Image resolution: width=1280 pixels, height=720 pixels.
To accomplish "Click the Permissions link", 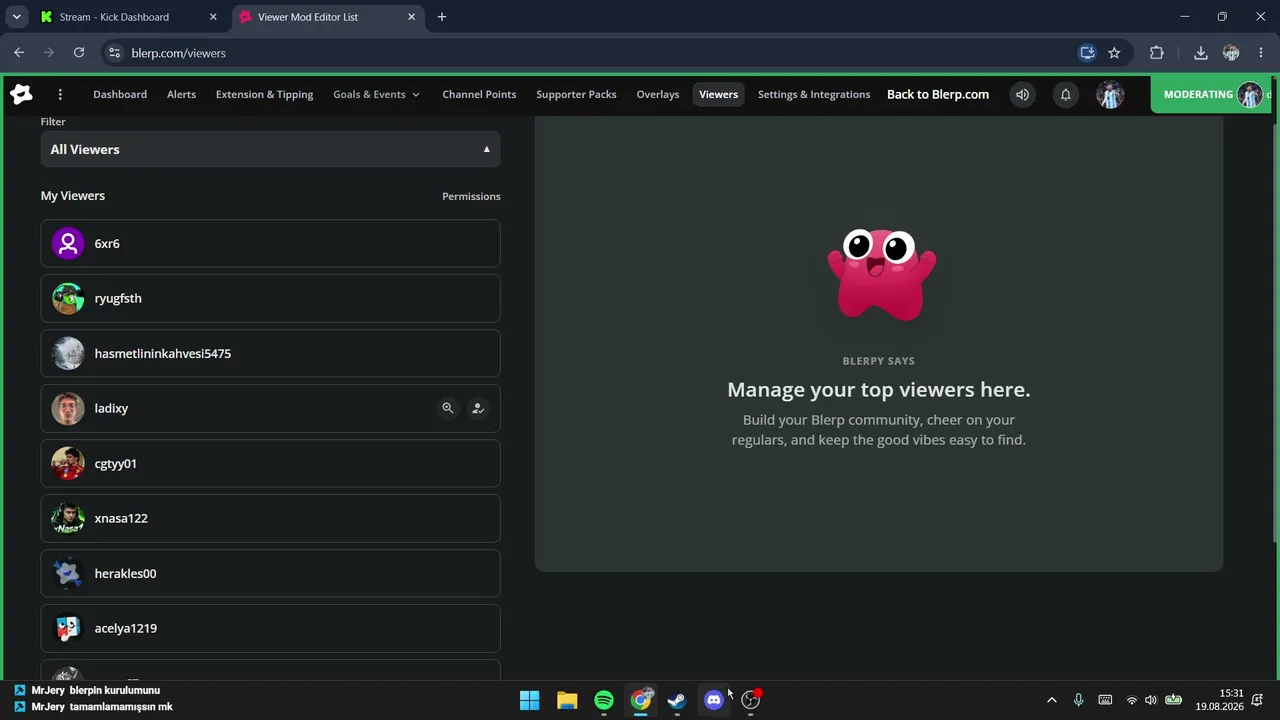I will point(471,196).
